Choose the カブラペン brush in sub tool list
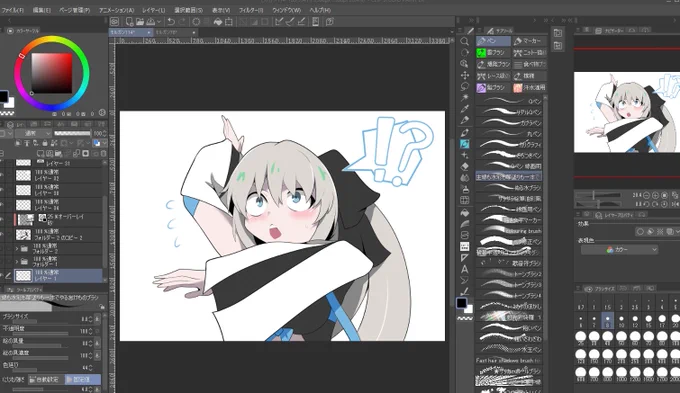The width and height of the screenshot is (680, 393). tap(509, 123)
